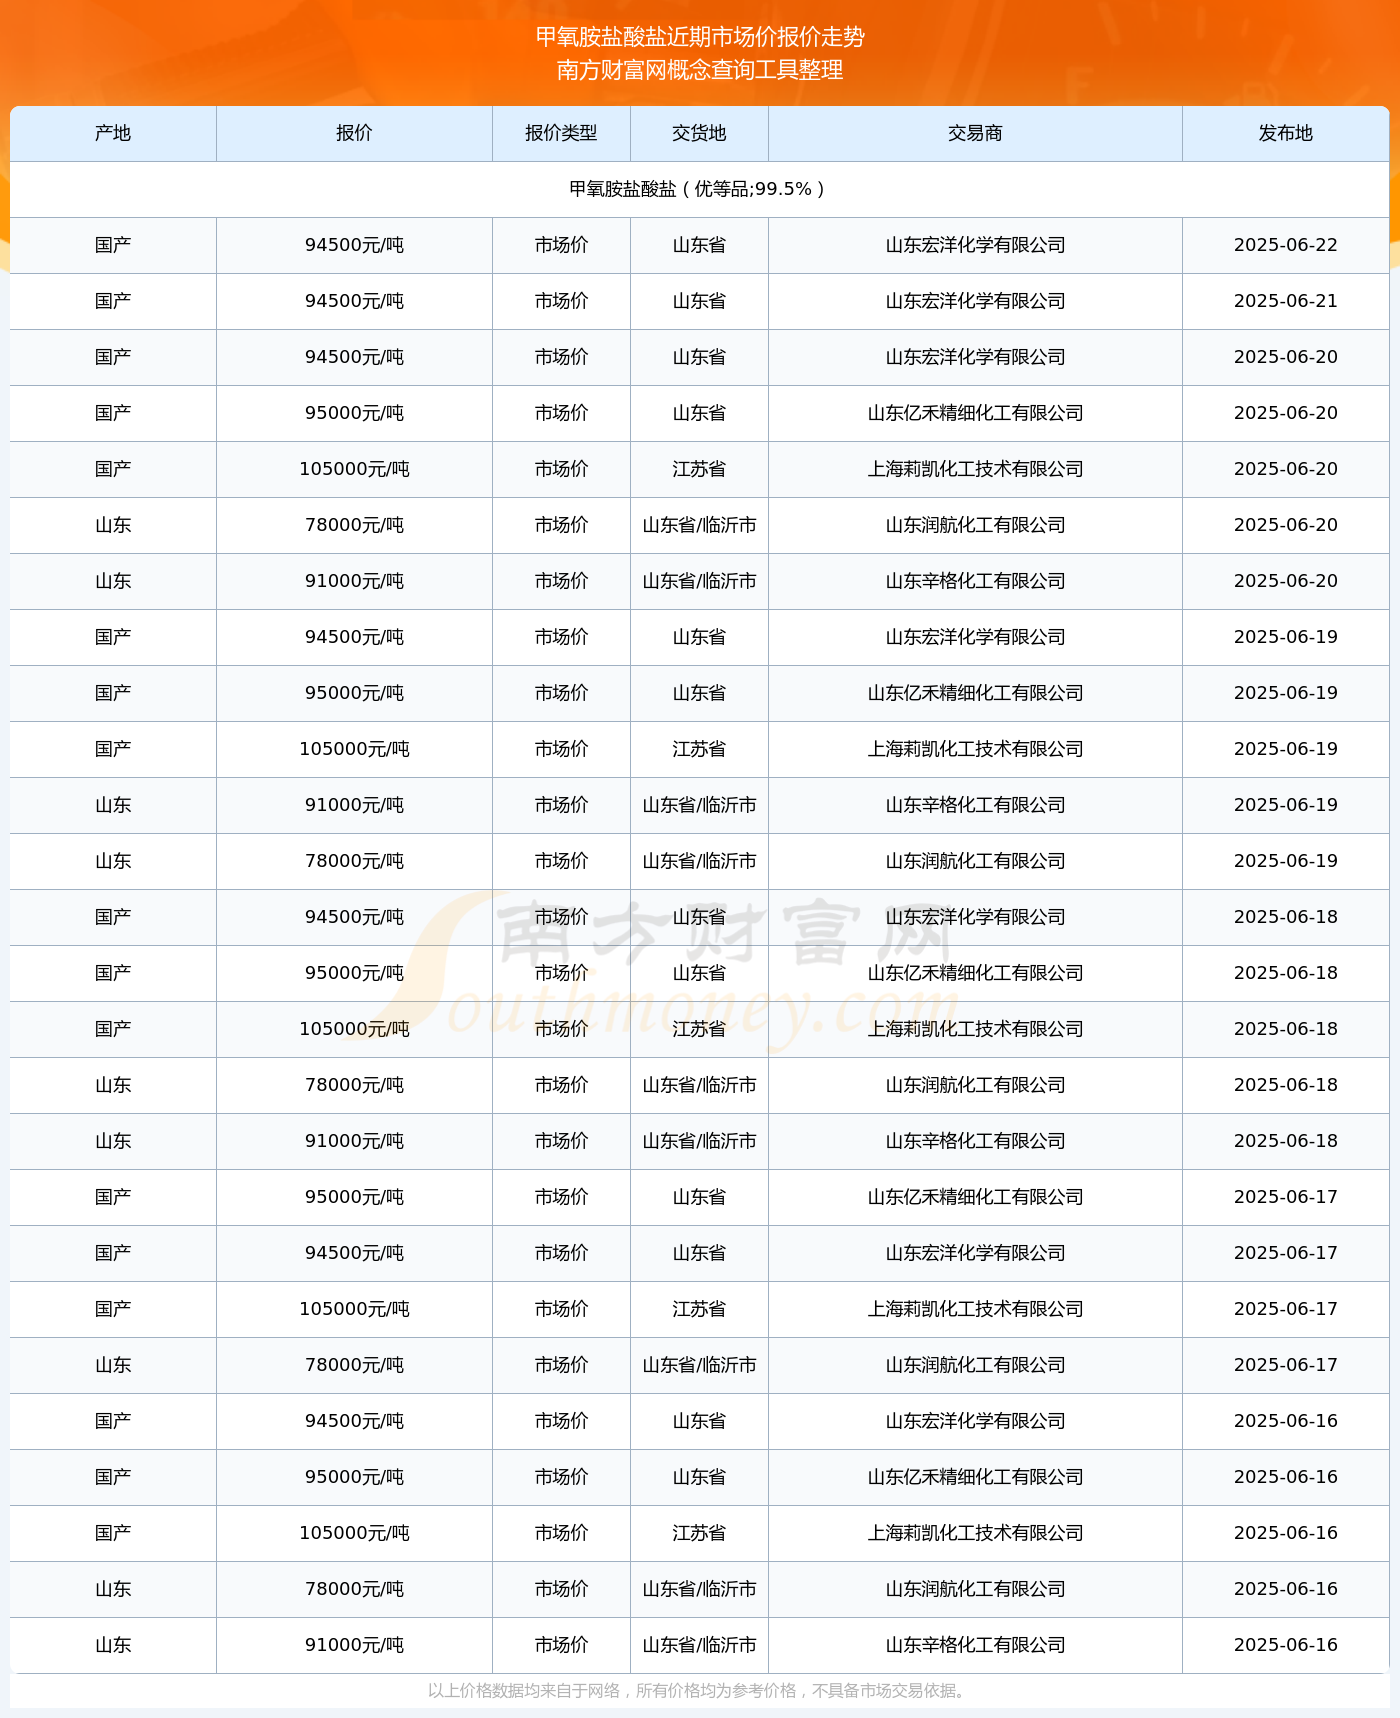Click the 交易商 column header
Viewport: 1400px width, 1718px height.
click(975, 133)
